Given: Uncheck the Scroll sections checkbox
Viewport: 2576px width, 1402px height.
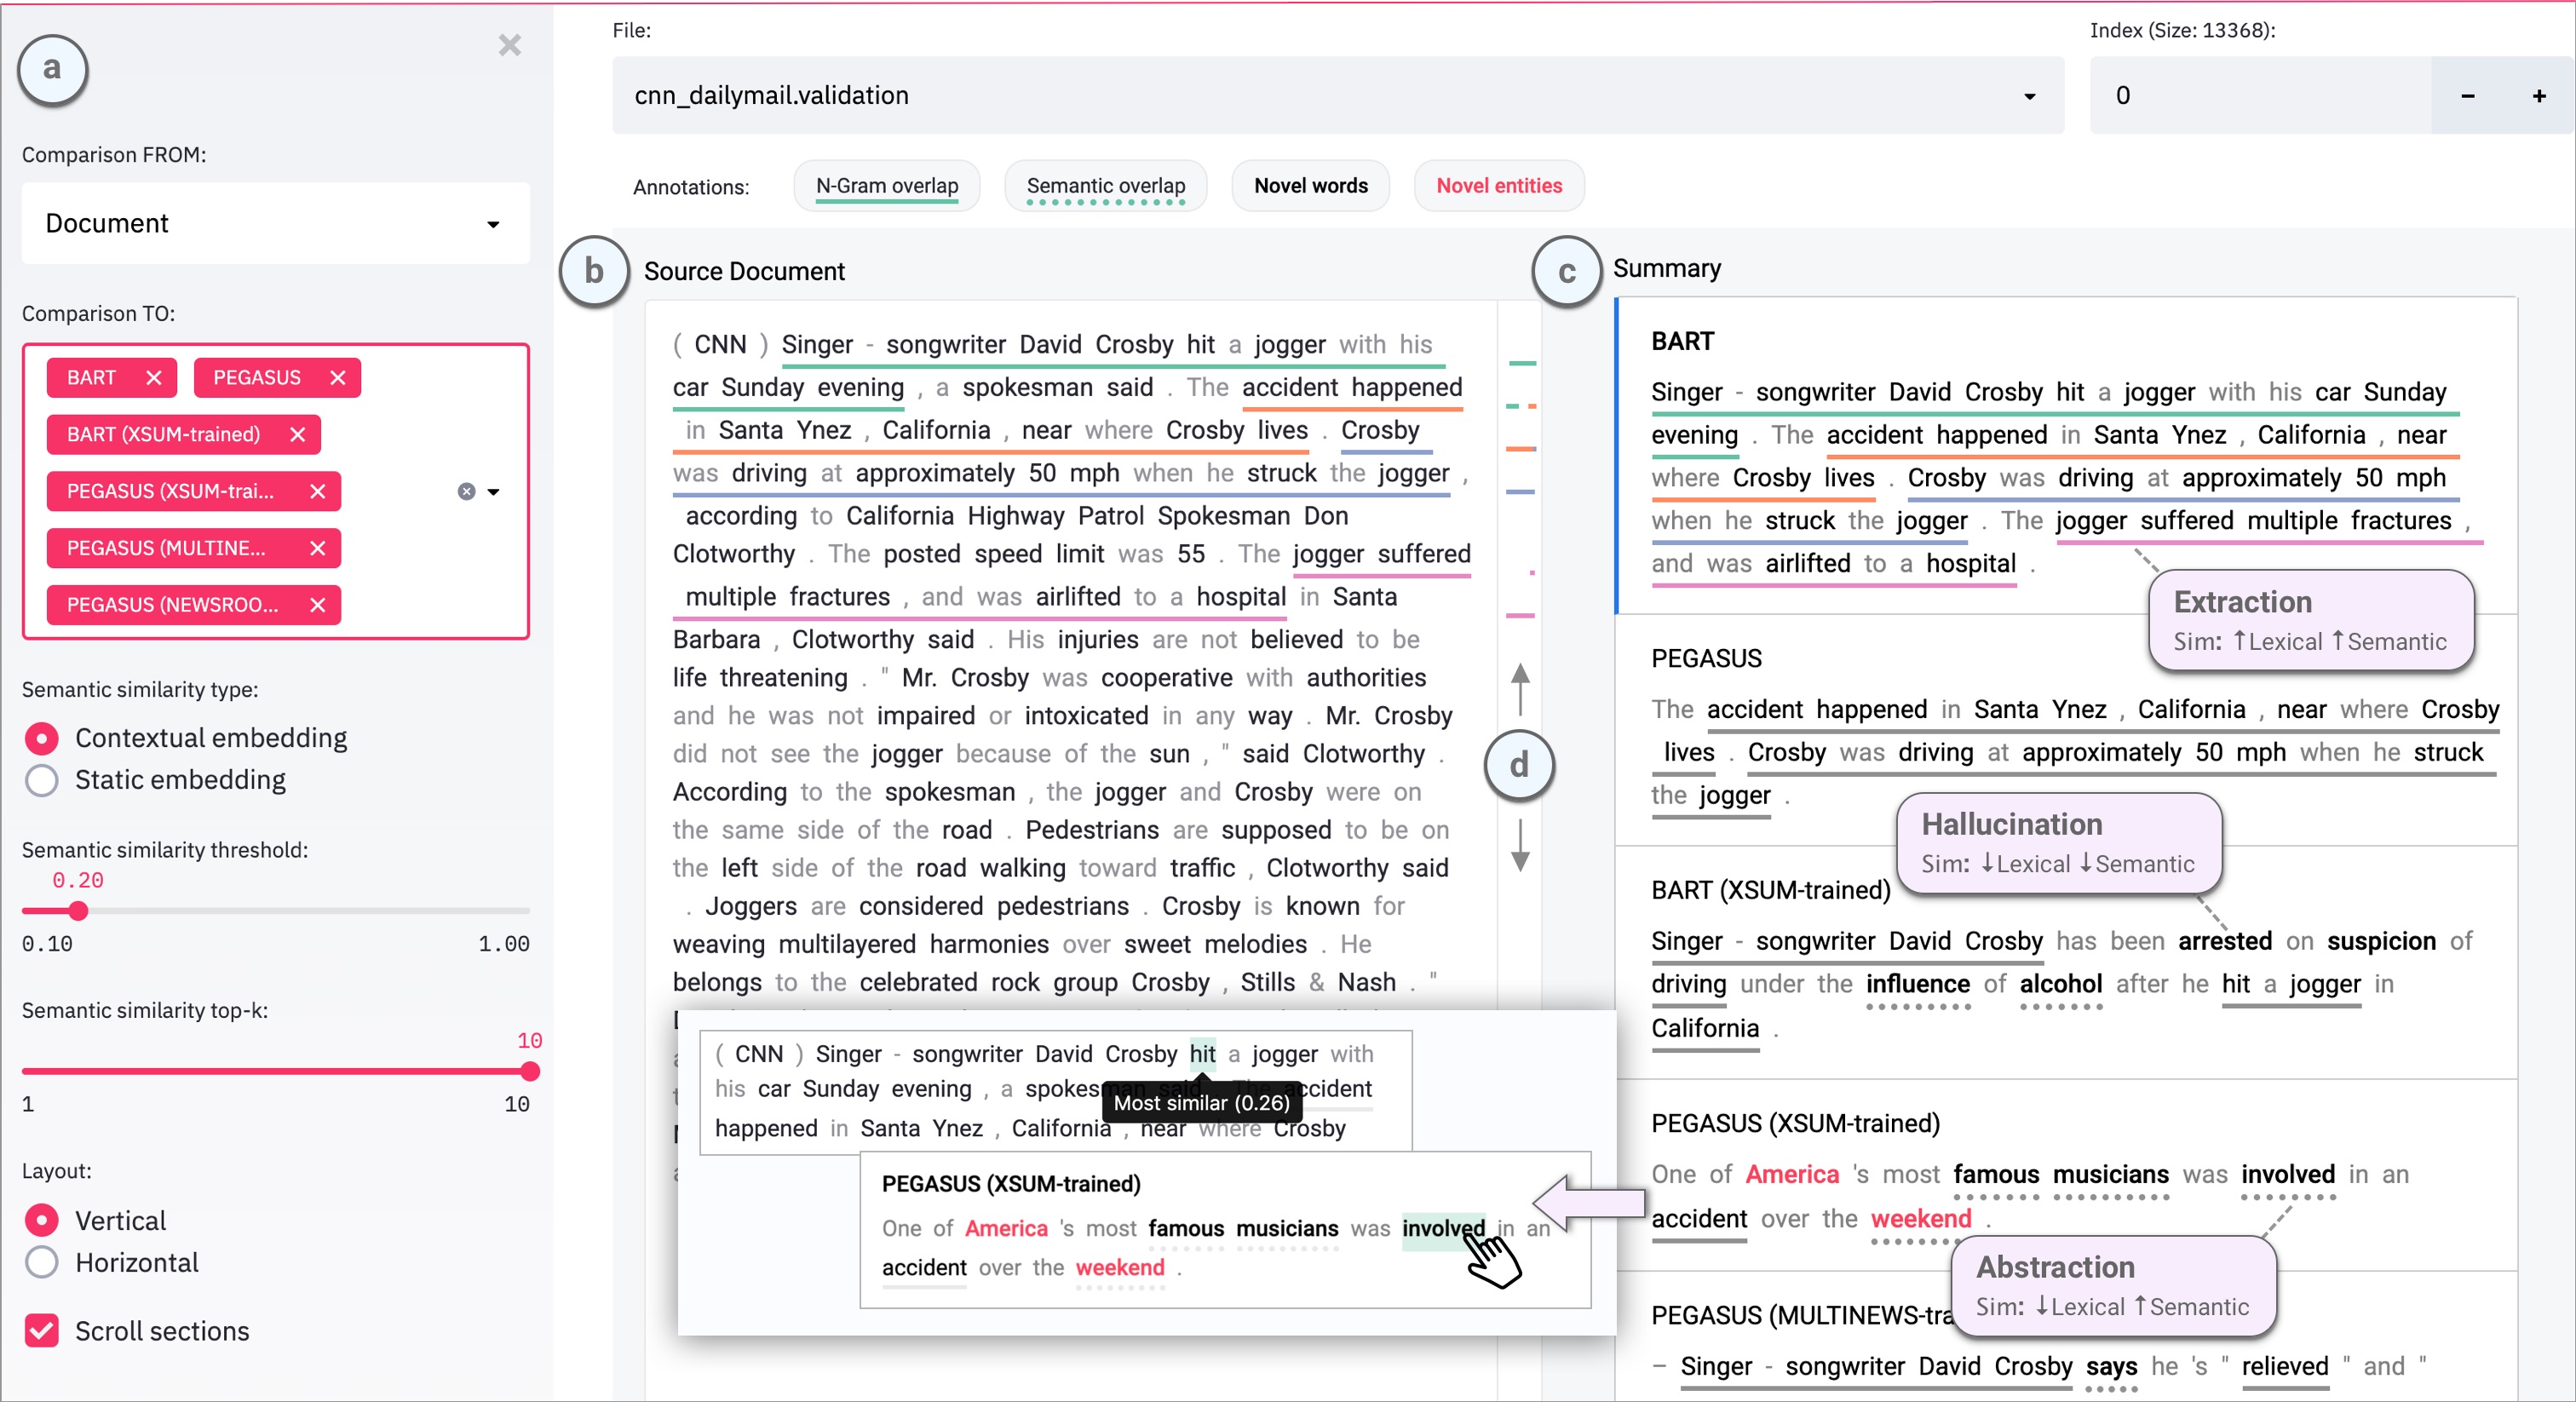Looking at the screenshot, I should click(x=42, y=1331).
